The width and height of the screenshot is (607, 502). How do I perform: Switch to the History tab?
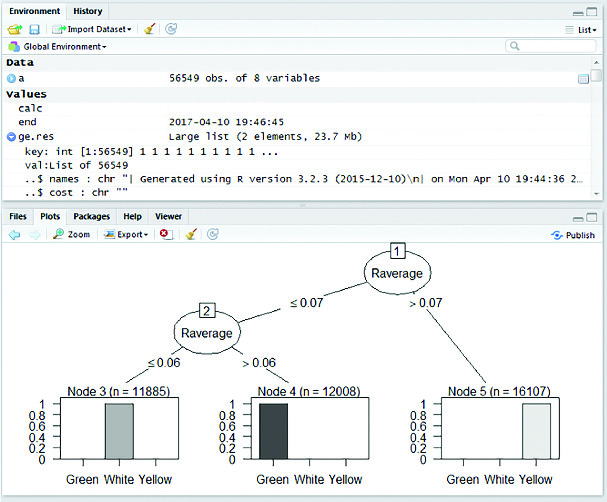(x=87, y=11)
